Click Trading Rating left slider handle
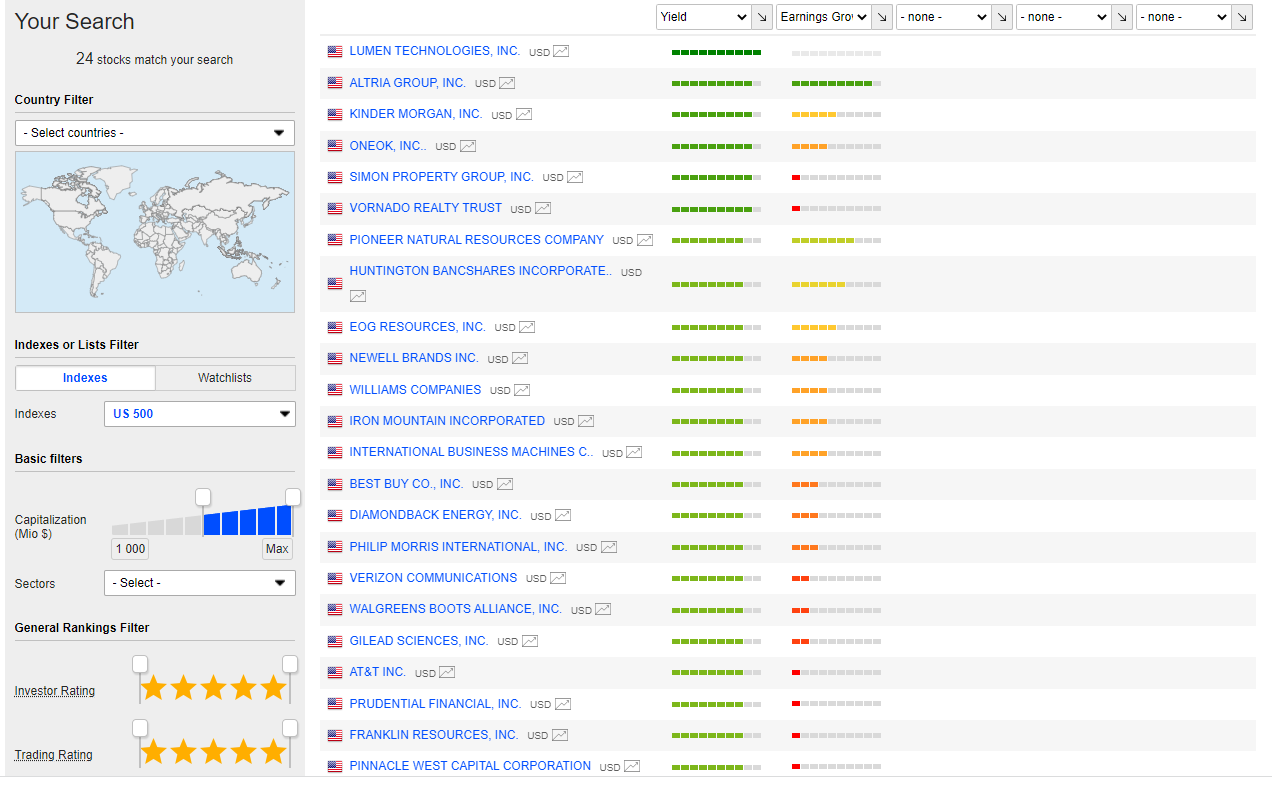Image resolution: width=1272 pixels, height=787 pixels. tap(140, 728)
